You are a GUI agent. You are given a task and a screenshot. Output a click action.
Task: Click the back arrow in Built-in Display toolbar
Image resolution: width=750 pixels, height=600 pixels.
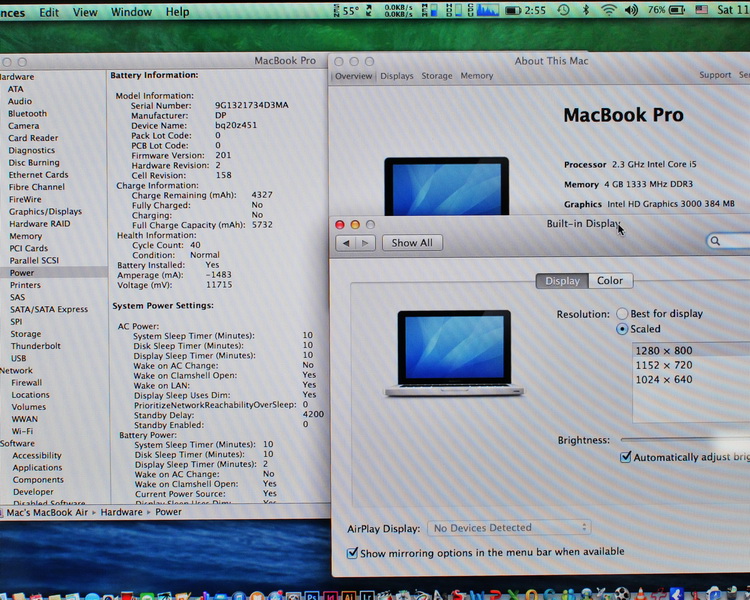346,243
